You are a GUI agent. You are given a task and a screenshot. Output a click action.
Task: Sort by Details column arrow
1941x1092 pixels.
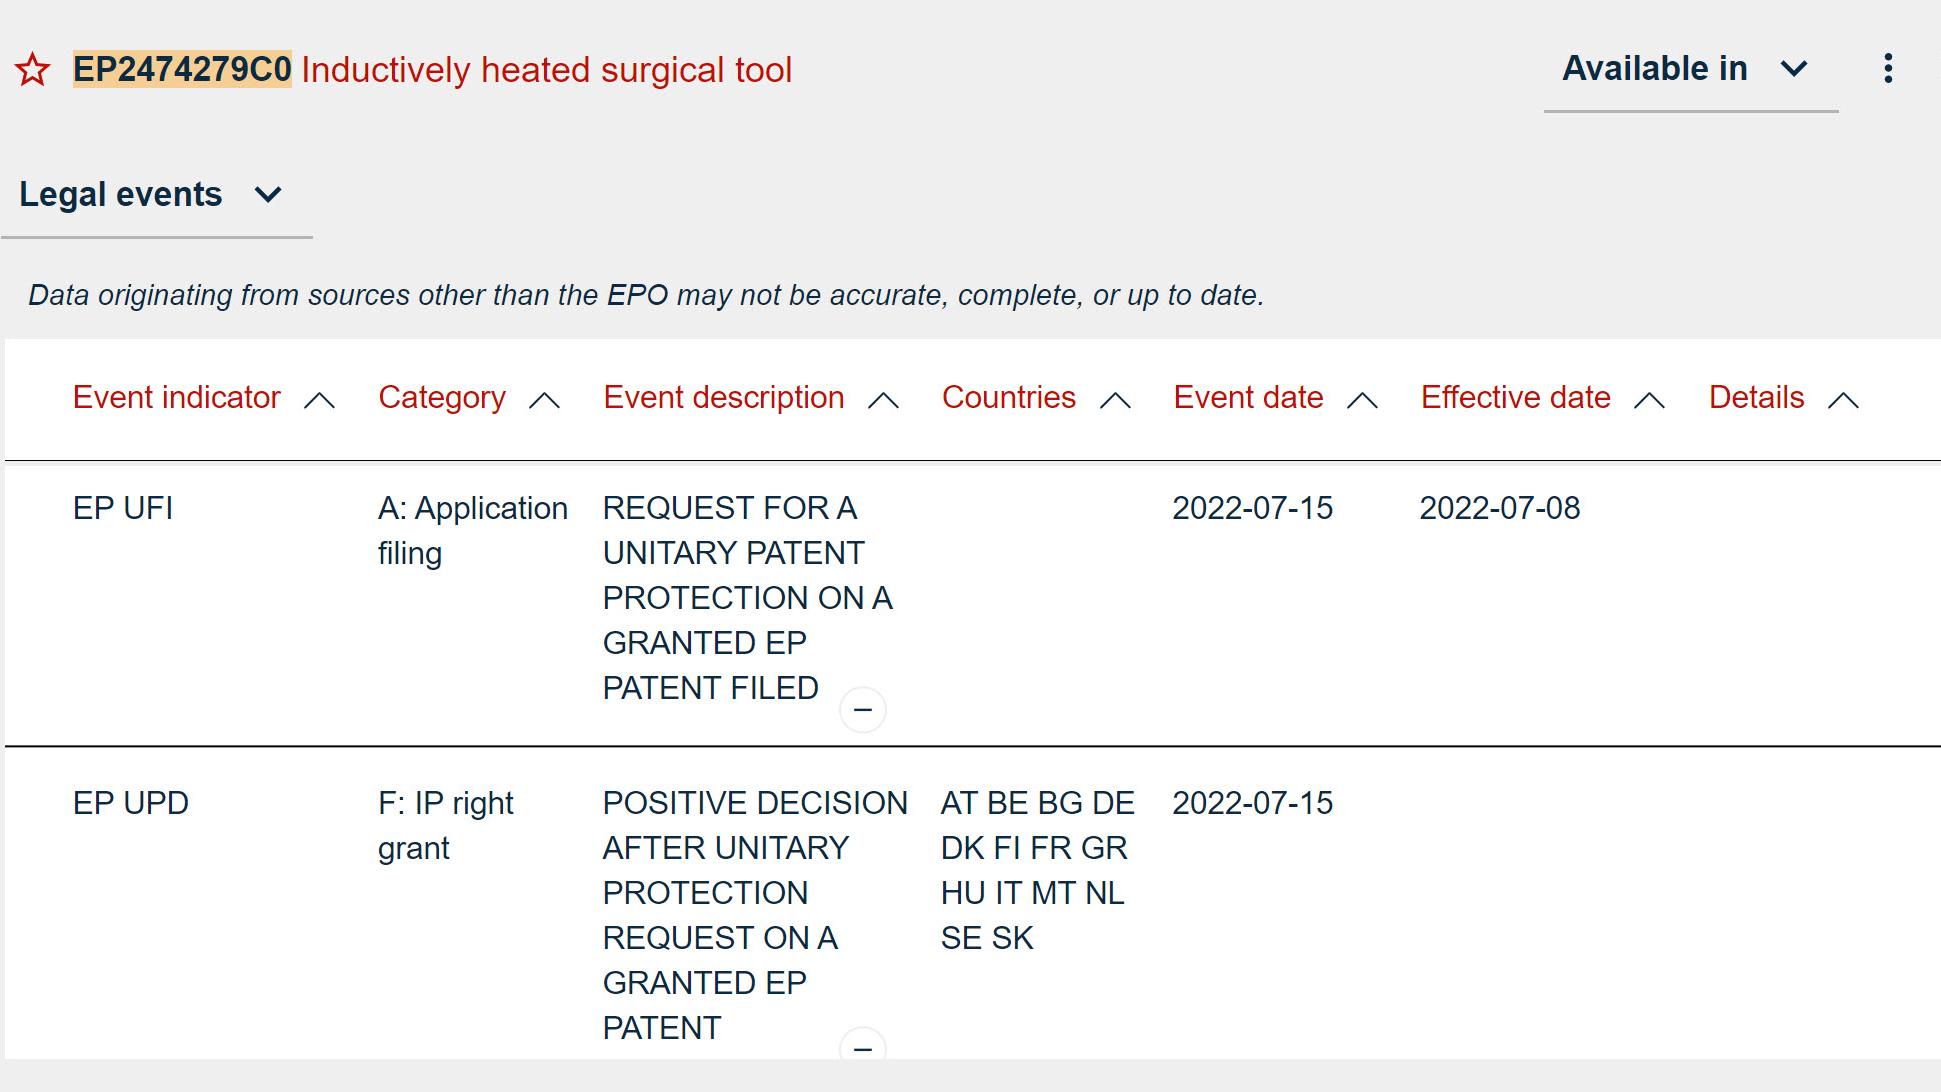(1842, 400)
